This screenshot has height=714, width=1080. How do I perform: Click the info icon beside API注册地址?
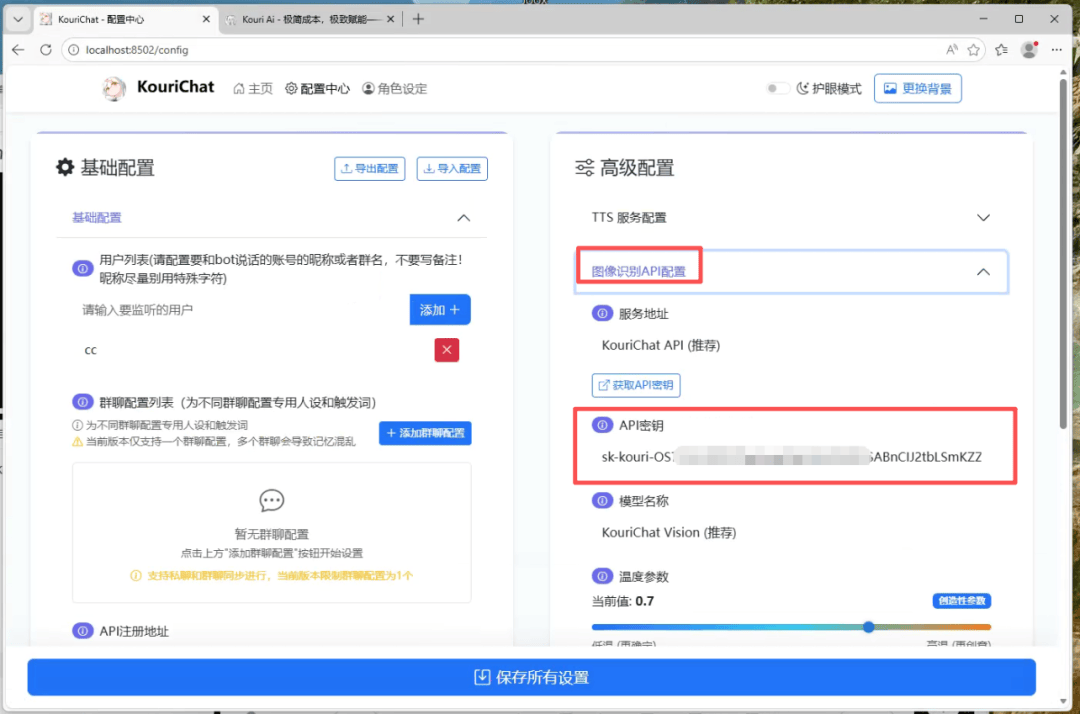click(83, 631)
